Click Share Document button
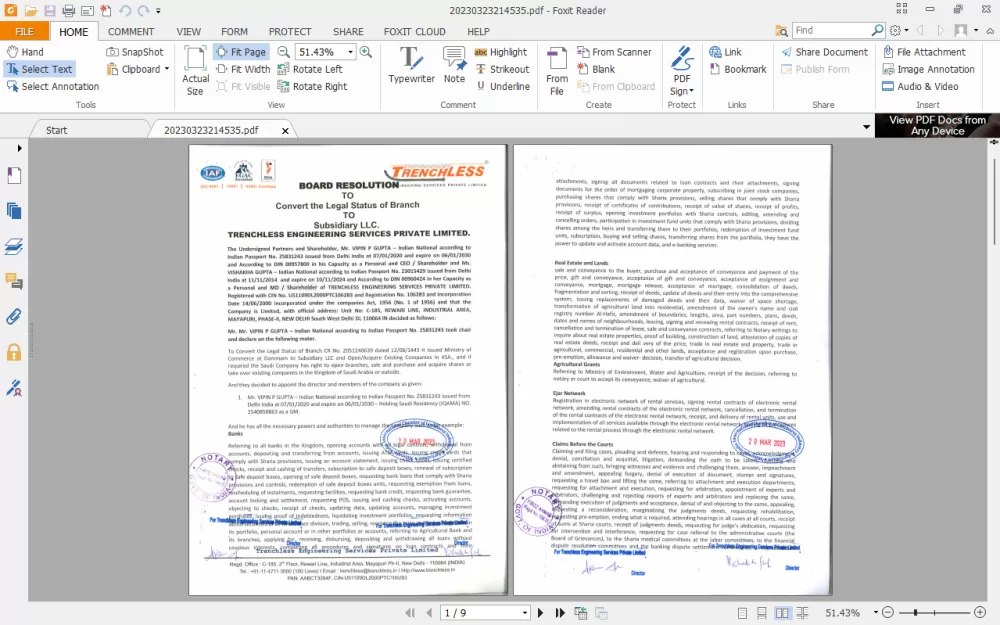Viewport: 1000px width, 625px height. 825,52
